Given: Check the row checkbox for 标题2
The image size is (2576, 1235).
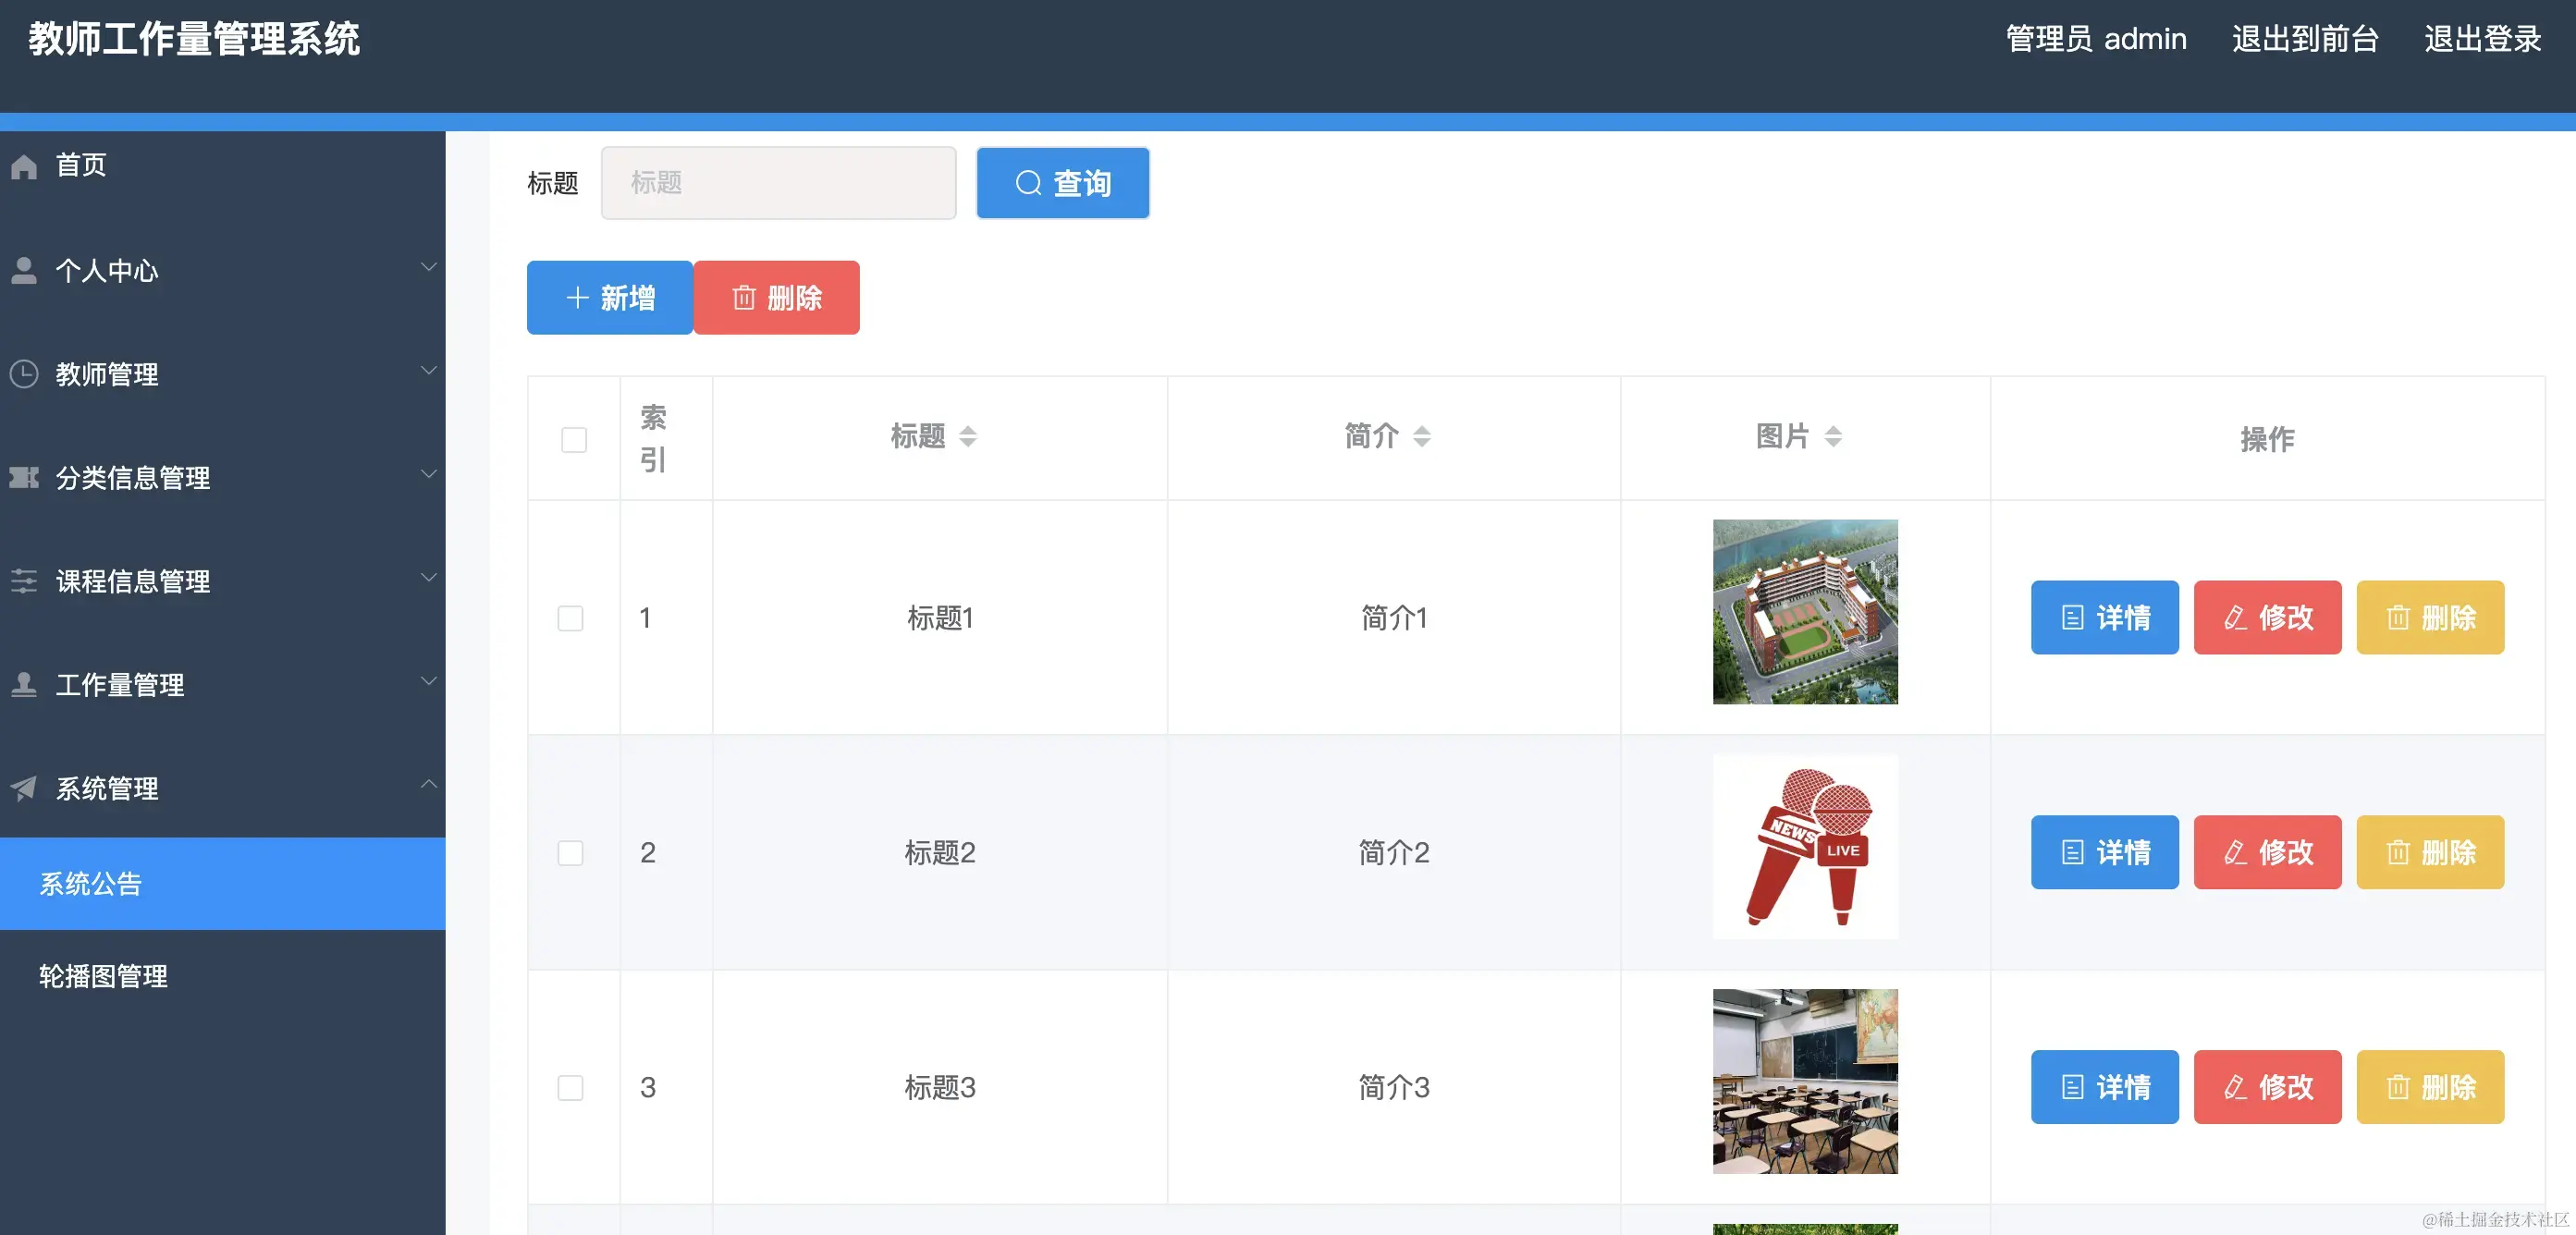Looking at the screenshot, I should click(571, 853).
